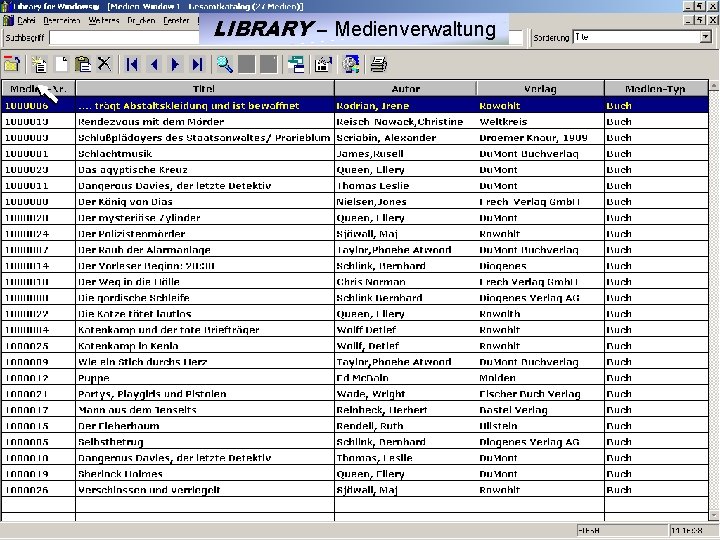Click the clipboard paste toolbar icon
Screen dimensions: 720x540
(x=83, y=64)
